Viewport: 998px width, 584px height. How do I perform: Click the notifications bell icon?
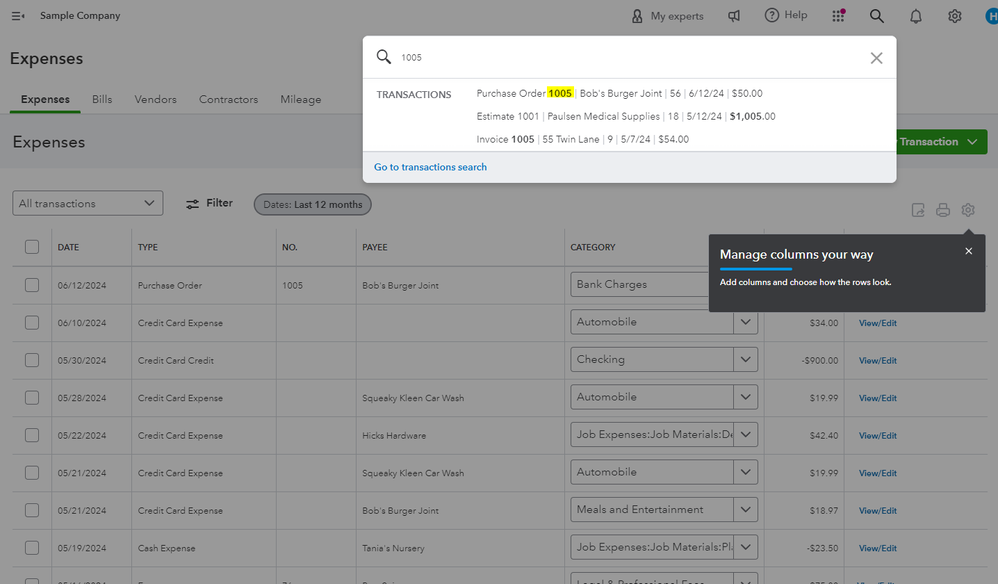916,16
